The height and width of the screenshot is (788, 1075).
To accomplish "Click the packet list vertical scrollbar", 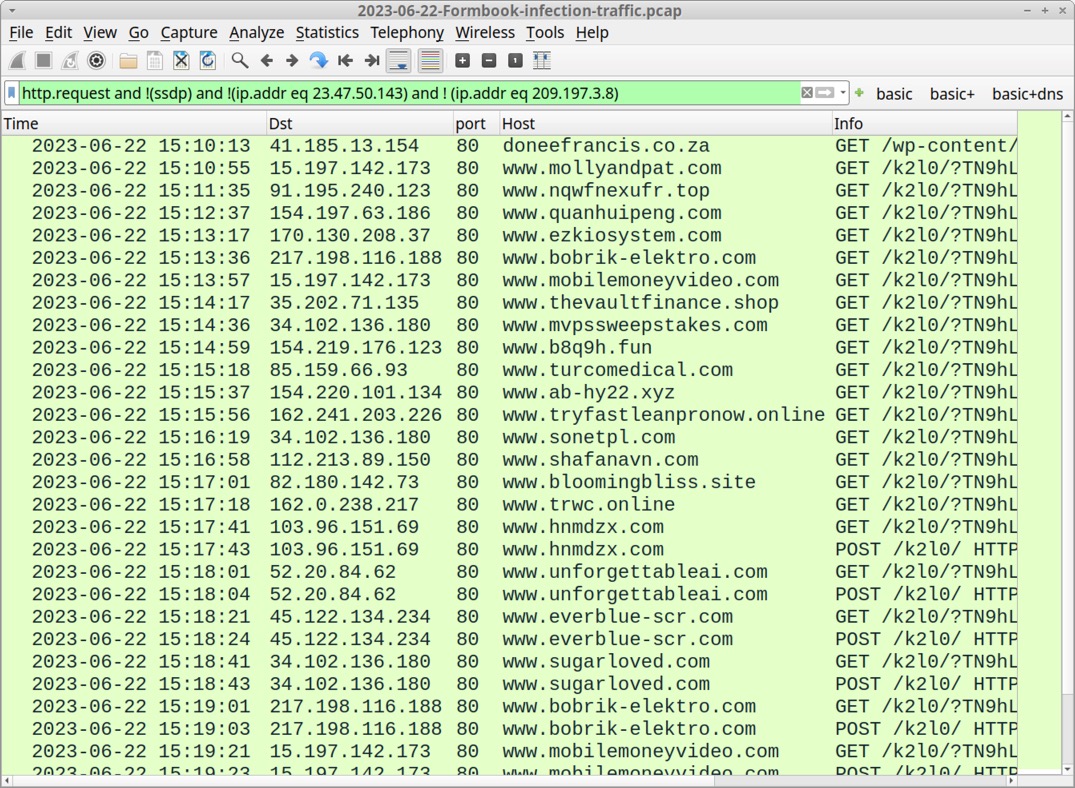I will tap(1067, 442).
